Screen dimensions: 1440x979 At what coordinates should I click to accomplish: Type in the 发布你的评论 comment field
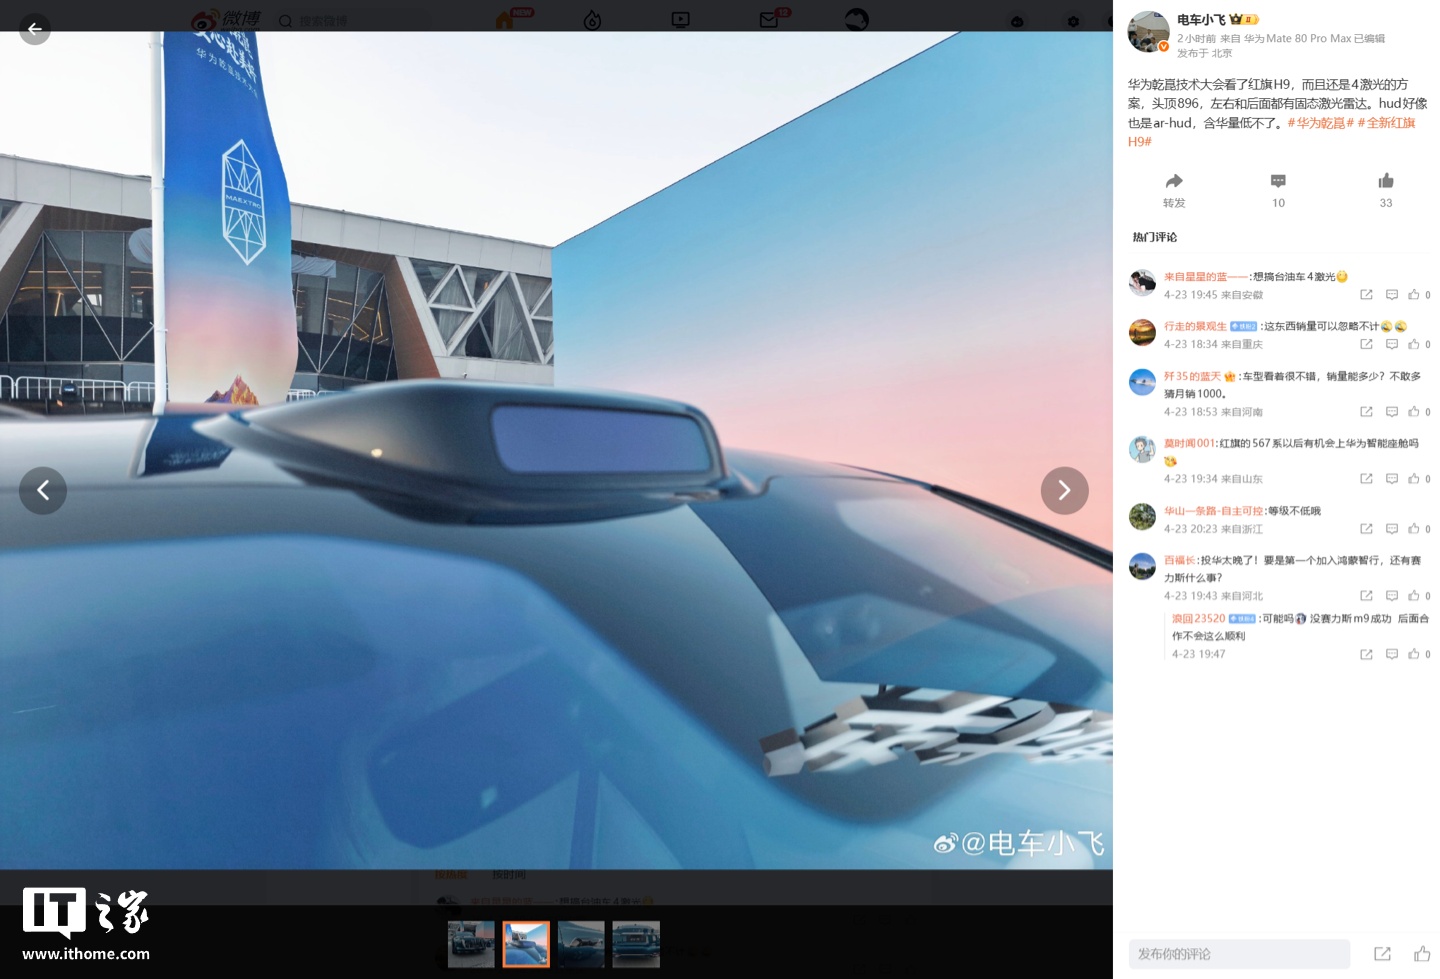1239,954
